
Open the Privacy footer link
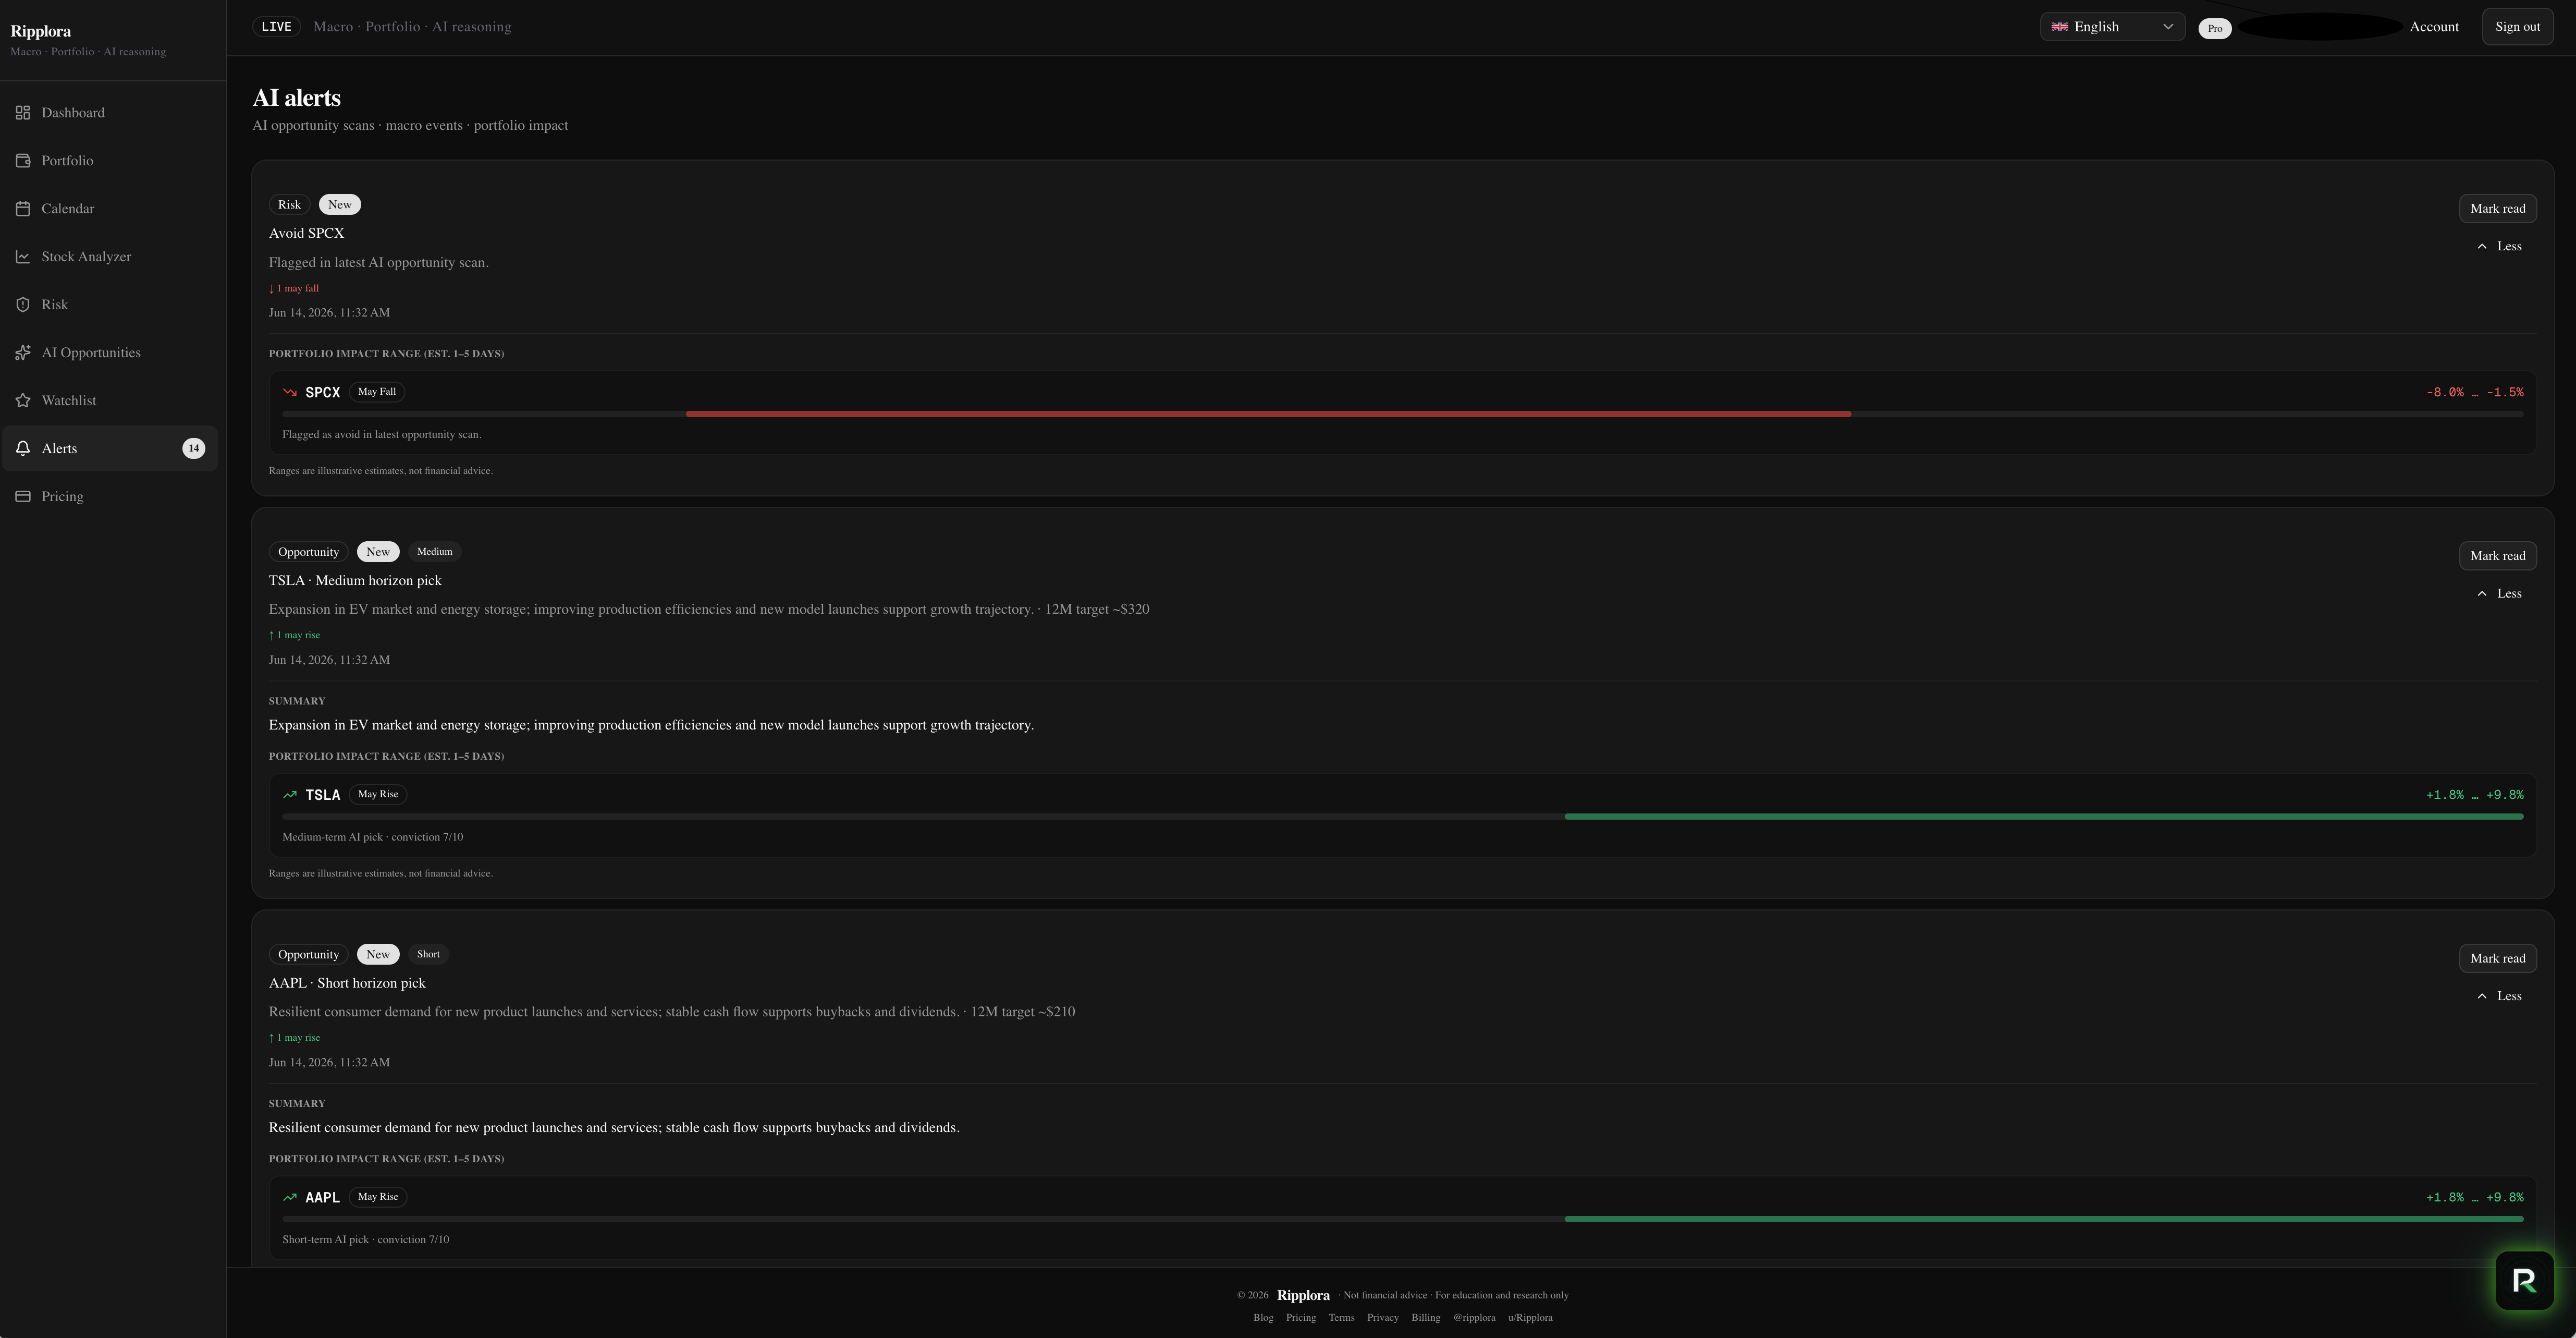[x=1383, y=1318]
